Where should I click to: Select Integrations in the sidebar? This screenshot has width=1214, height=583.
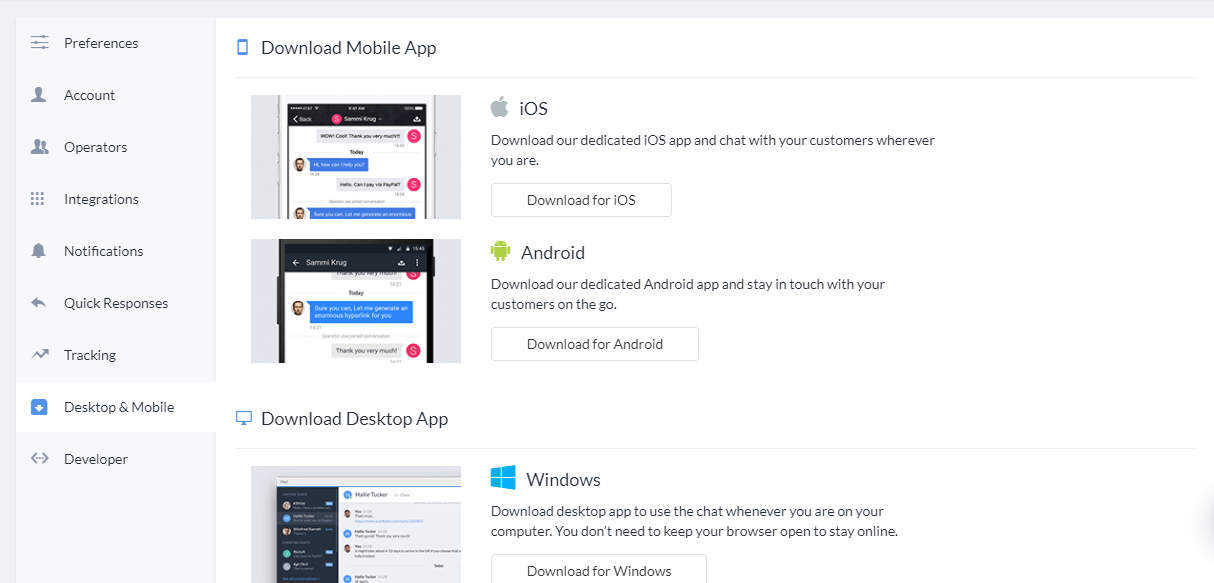coord(115,199)
